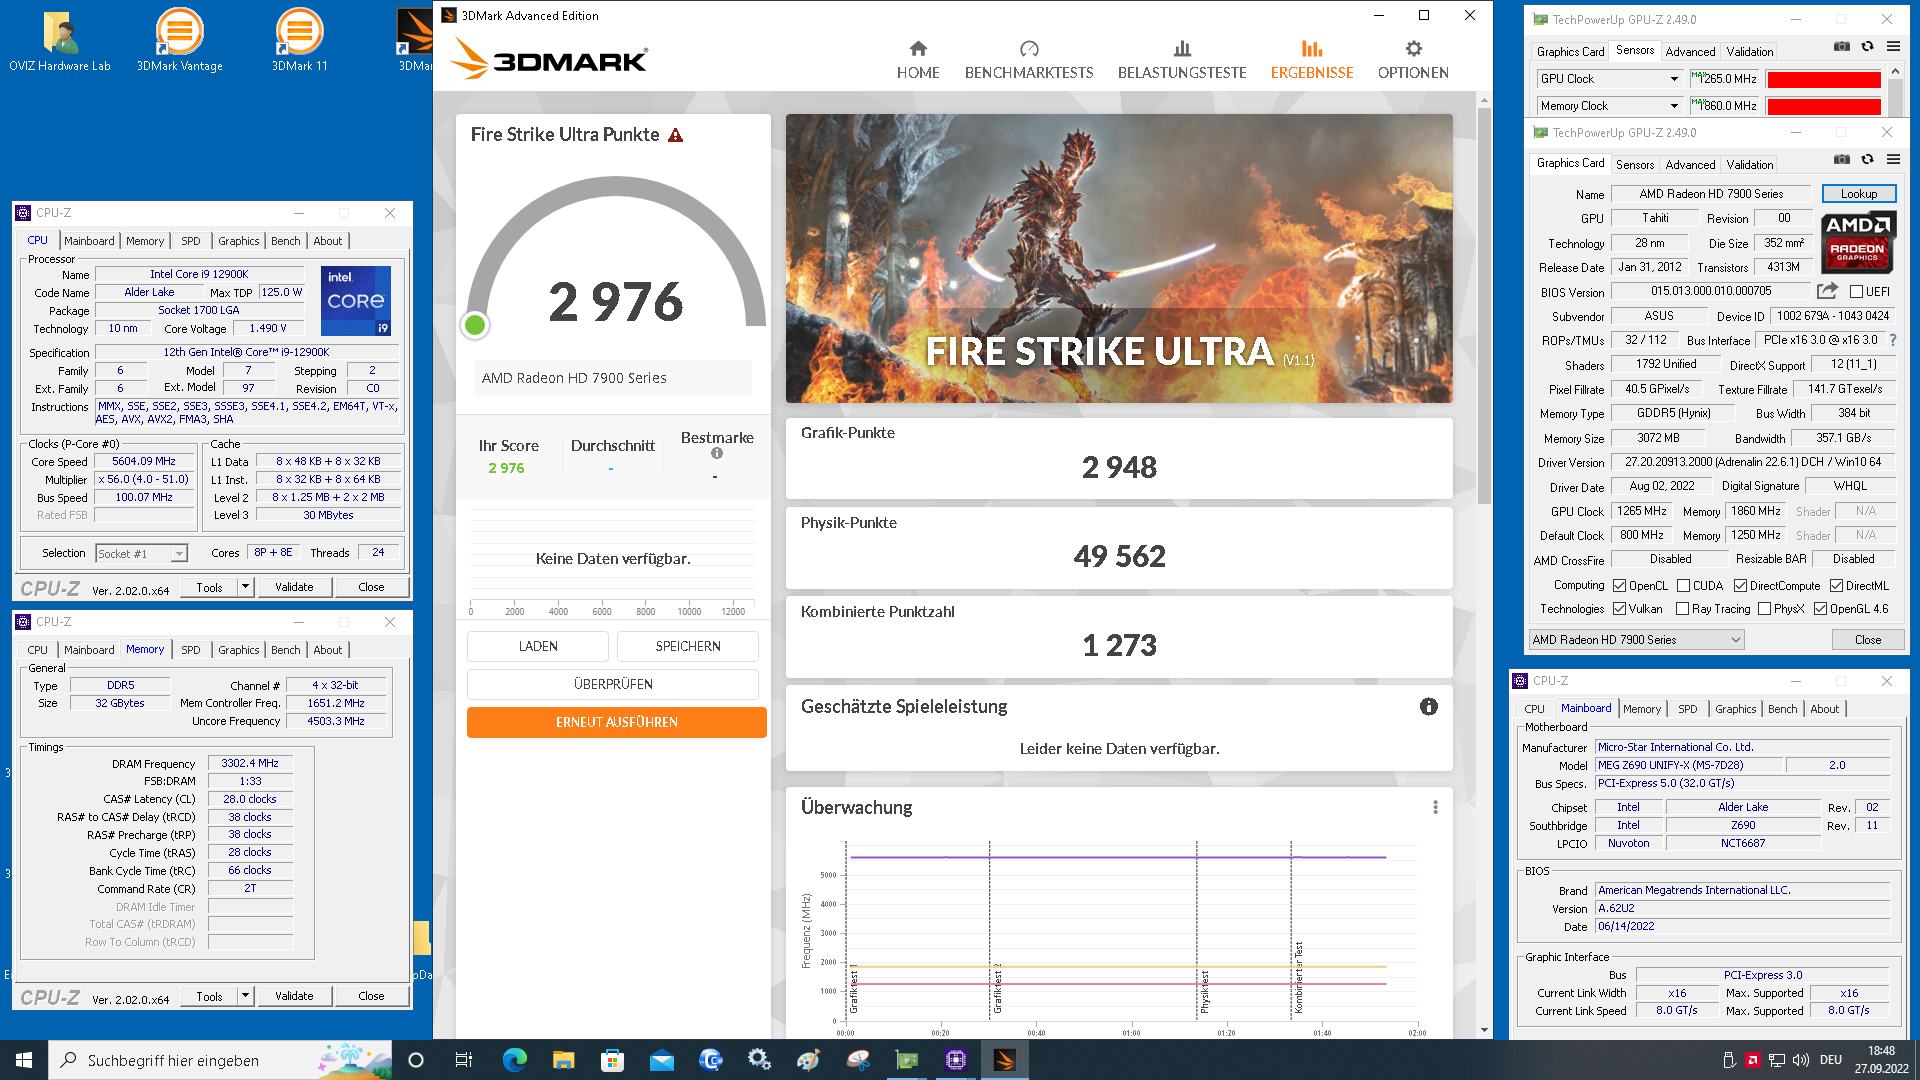Switch to SPD tab in CPU-Z Memory window

[190, 650]
